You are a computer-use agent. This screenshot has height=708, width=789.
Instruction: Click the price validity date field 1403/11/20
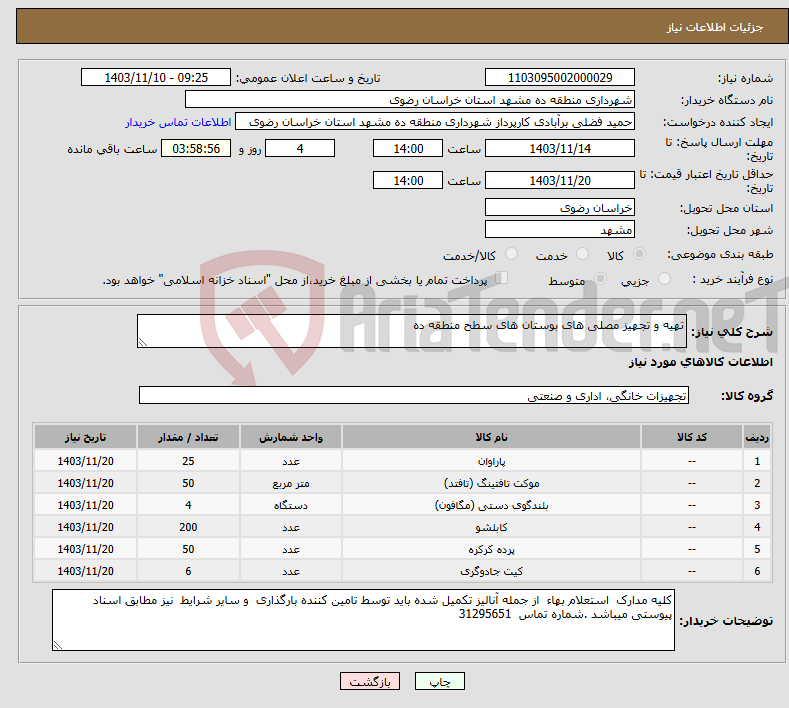click(559, 180)
